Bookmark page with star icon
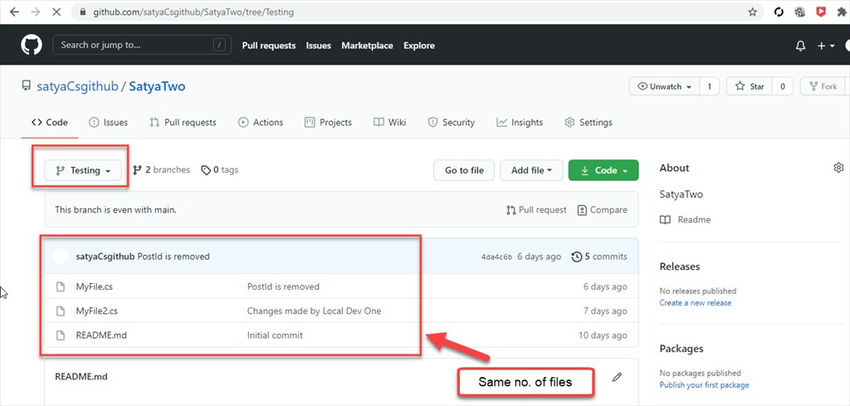The height and width of the screenshot is (406, 850). 752,12
